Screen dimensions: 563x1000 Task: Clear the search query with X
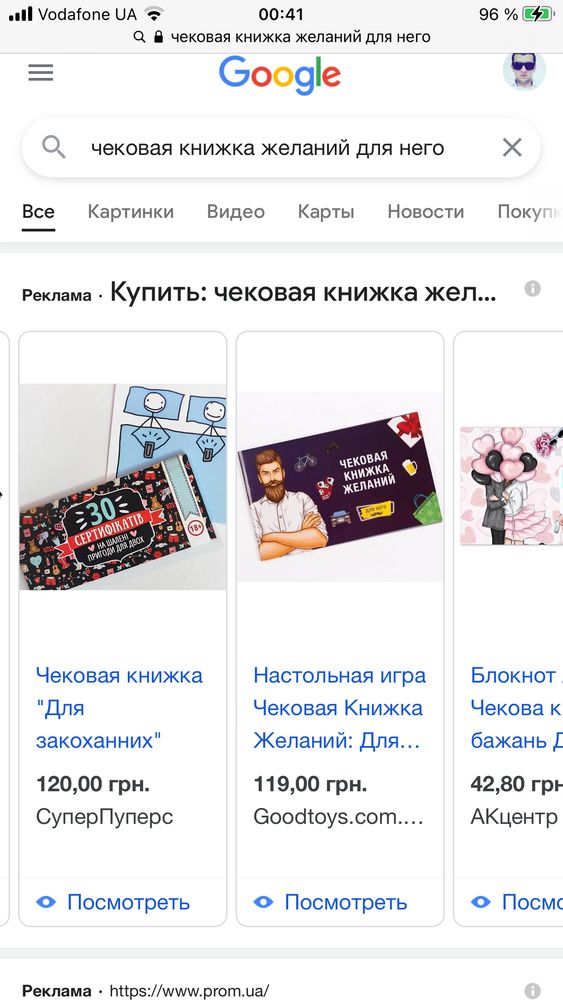(512, 148)
